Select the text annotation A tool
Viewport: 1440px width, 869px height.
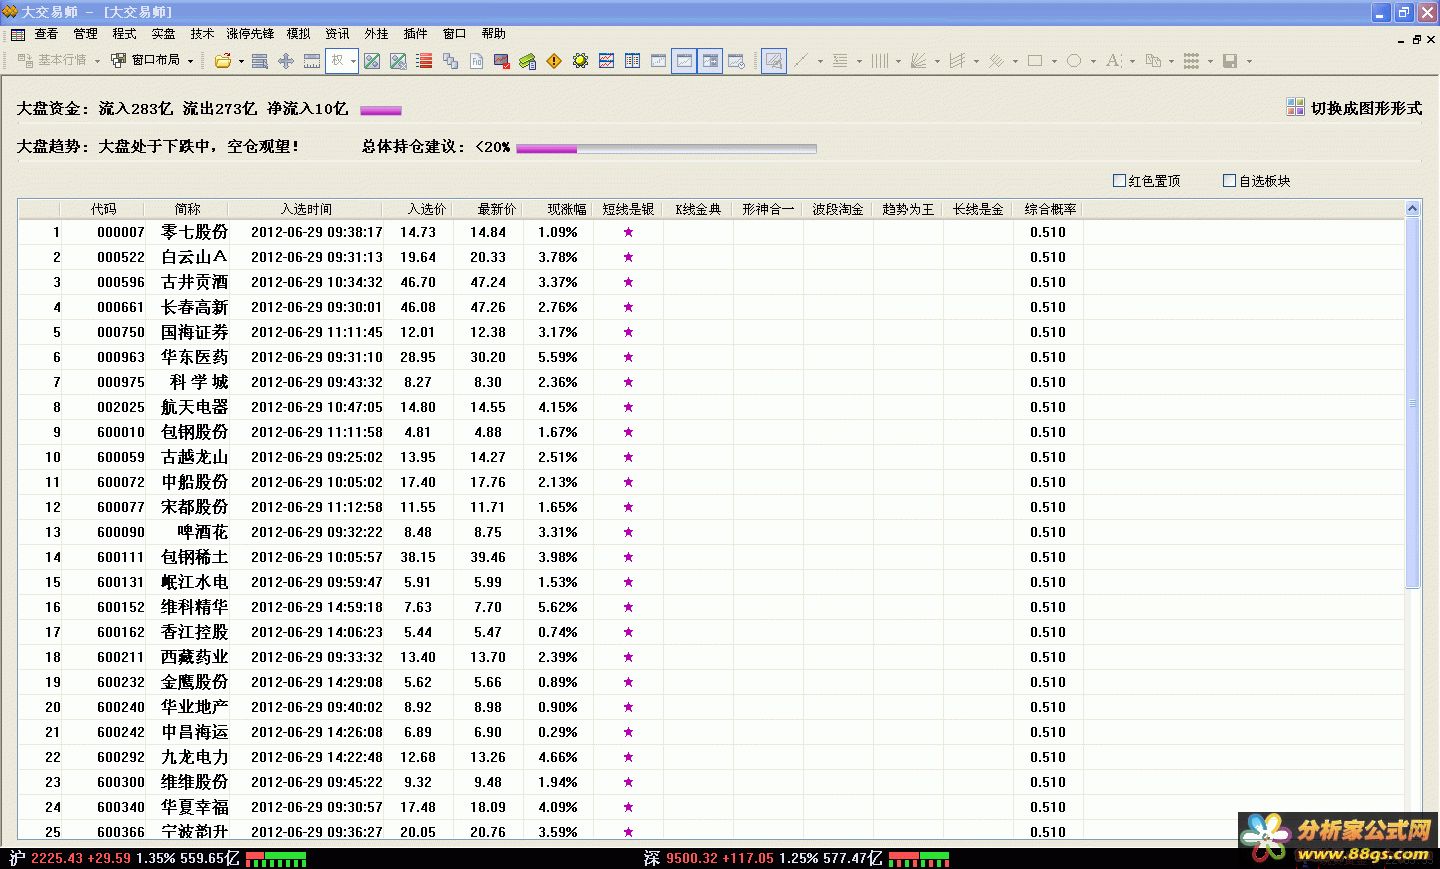[1113, 61]
